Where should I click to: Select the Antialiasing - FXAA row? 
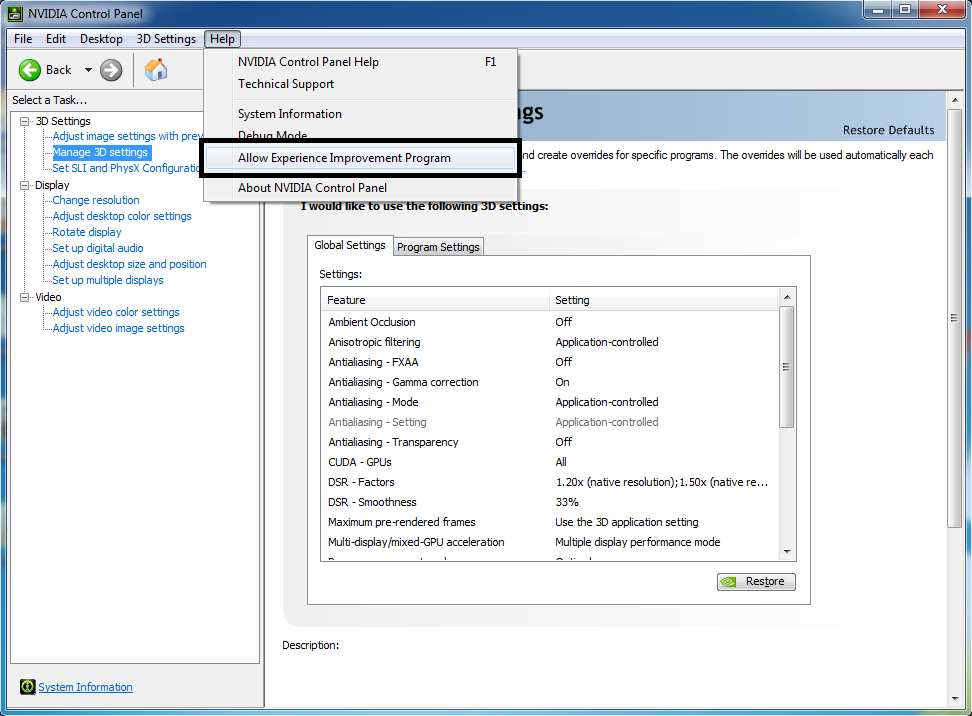click(549, 362)
